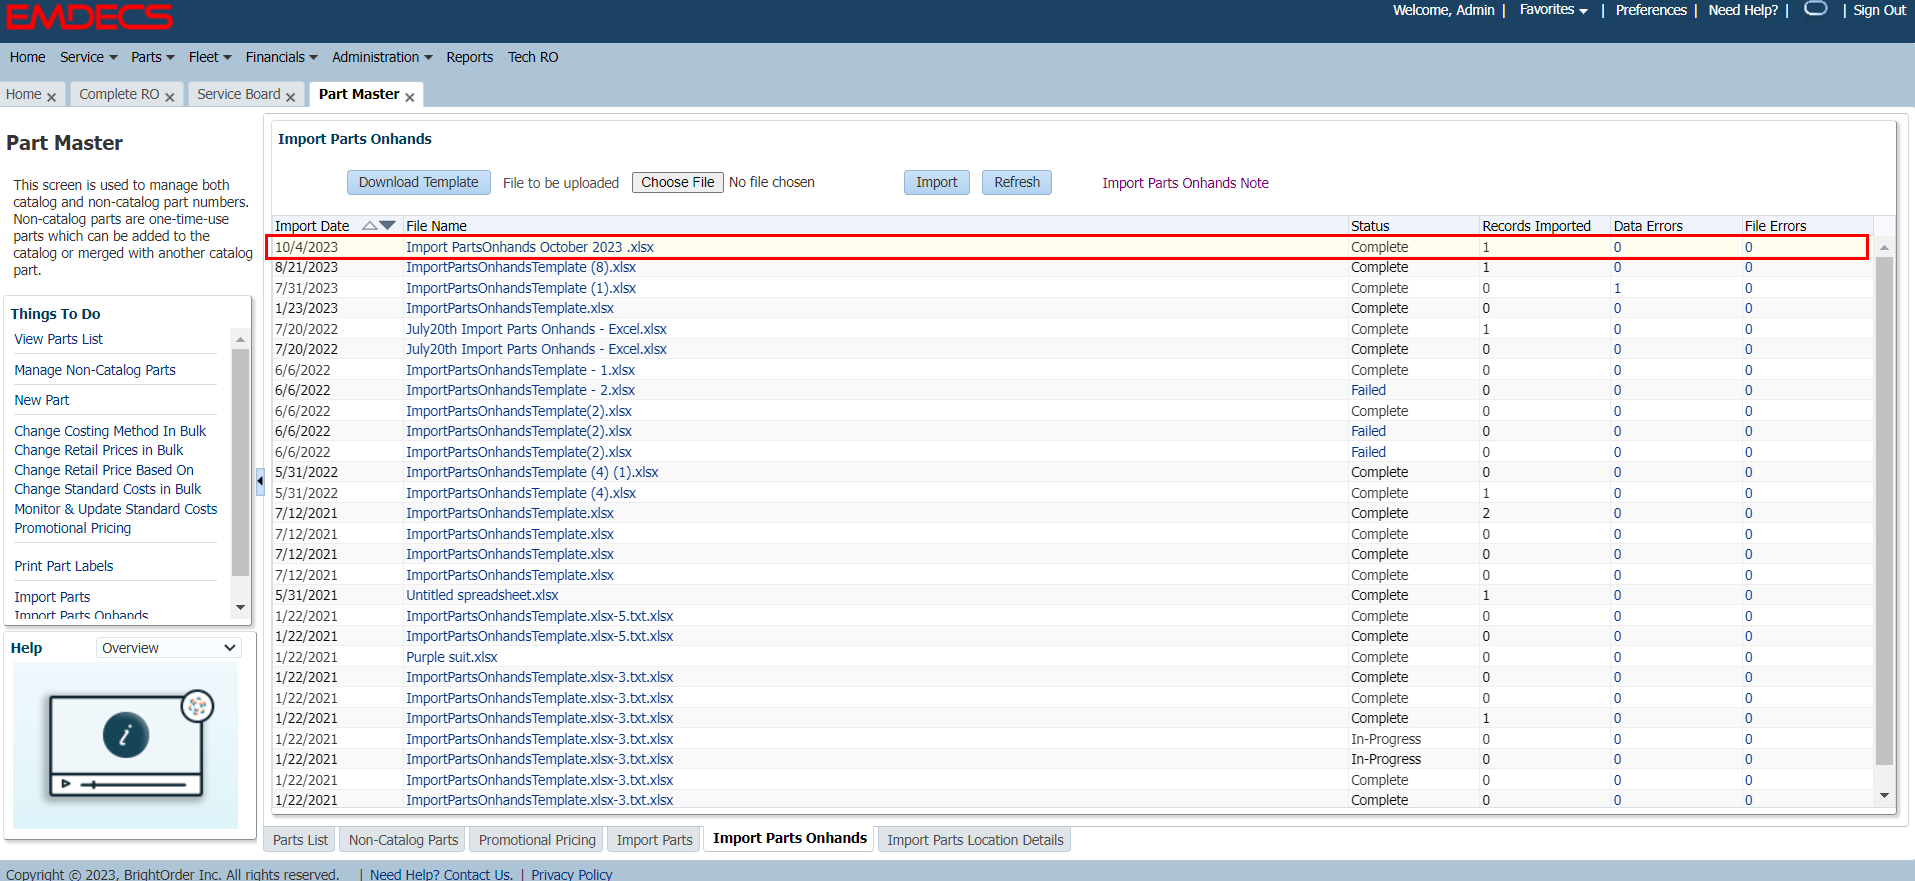1915x881 pixels.
Task: Open file ImportPartsOnhandsTemplate (8).xlsx
Action: point(521,267)
